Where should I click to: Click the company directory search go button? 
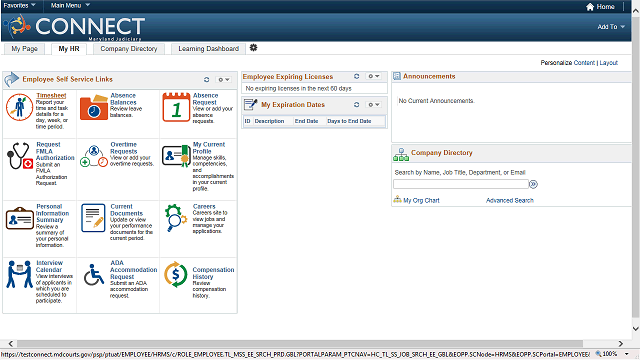click(x=533, y=184)
